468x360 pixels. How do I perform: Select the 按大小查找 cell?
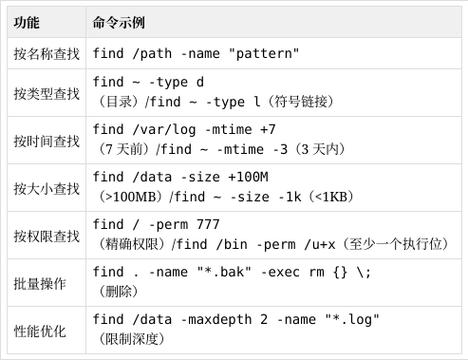tap(47, 189)
